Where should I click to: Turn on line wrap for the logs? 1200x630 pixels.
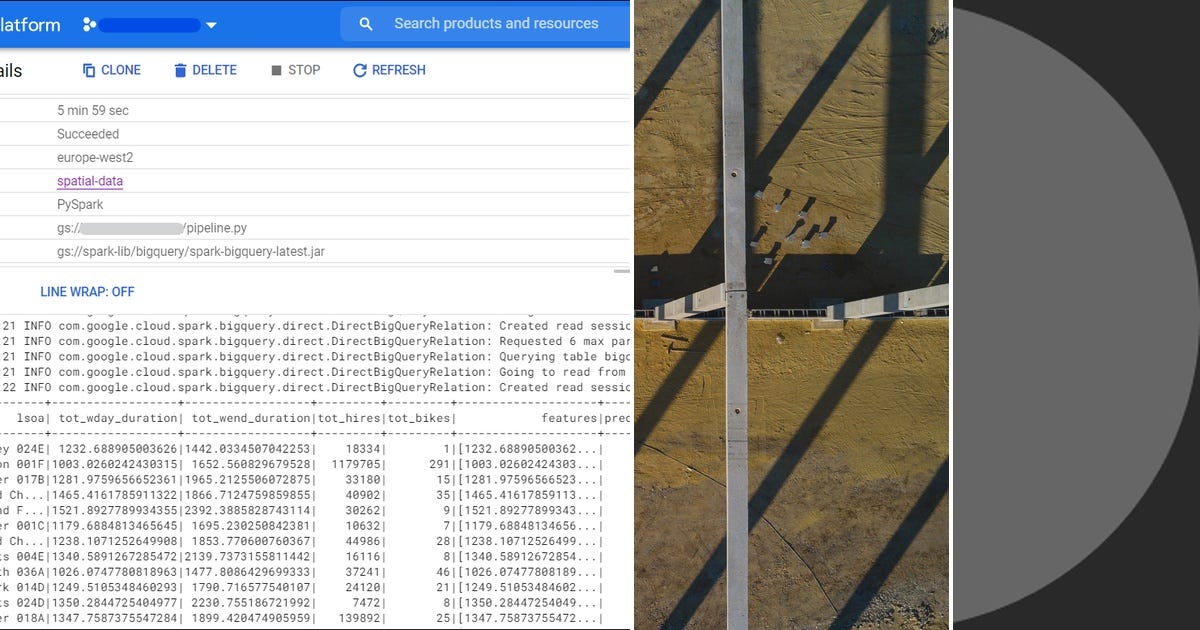point(88,291)
